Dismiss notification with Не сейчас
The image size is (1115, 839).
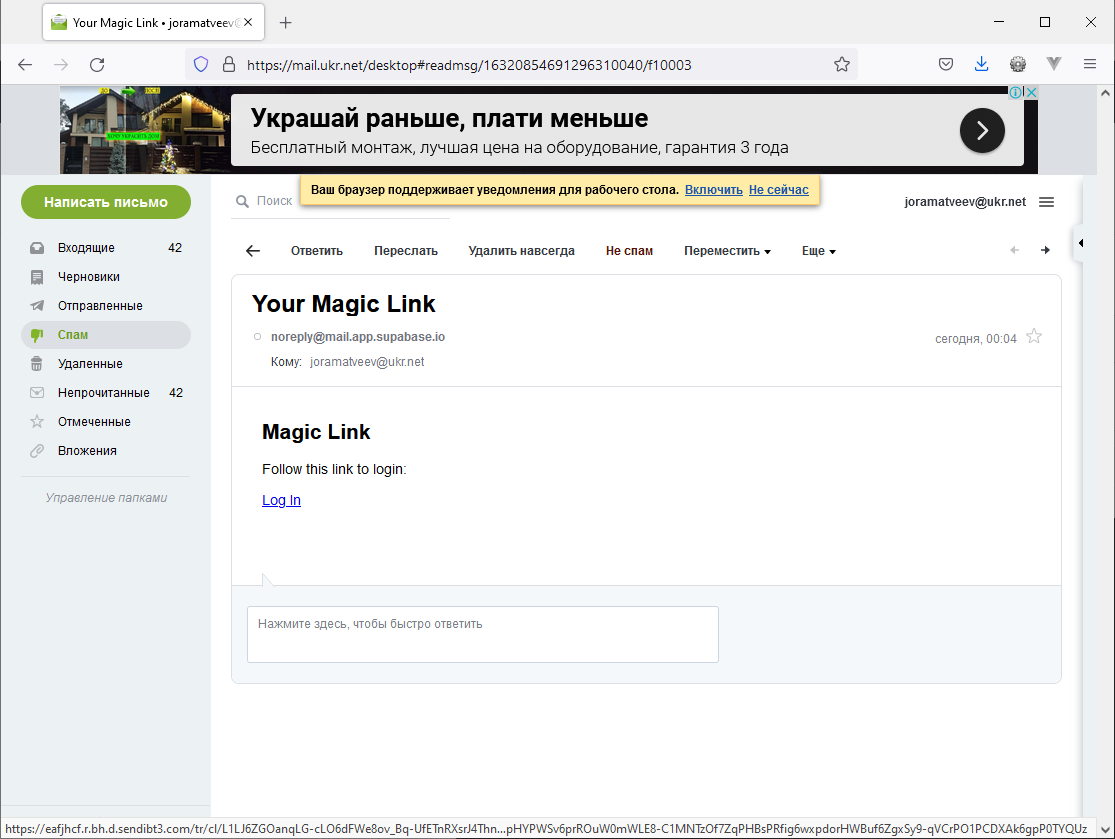(x=778, y=190)
